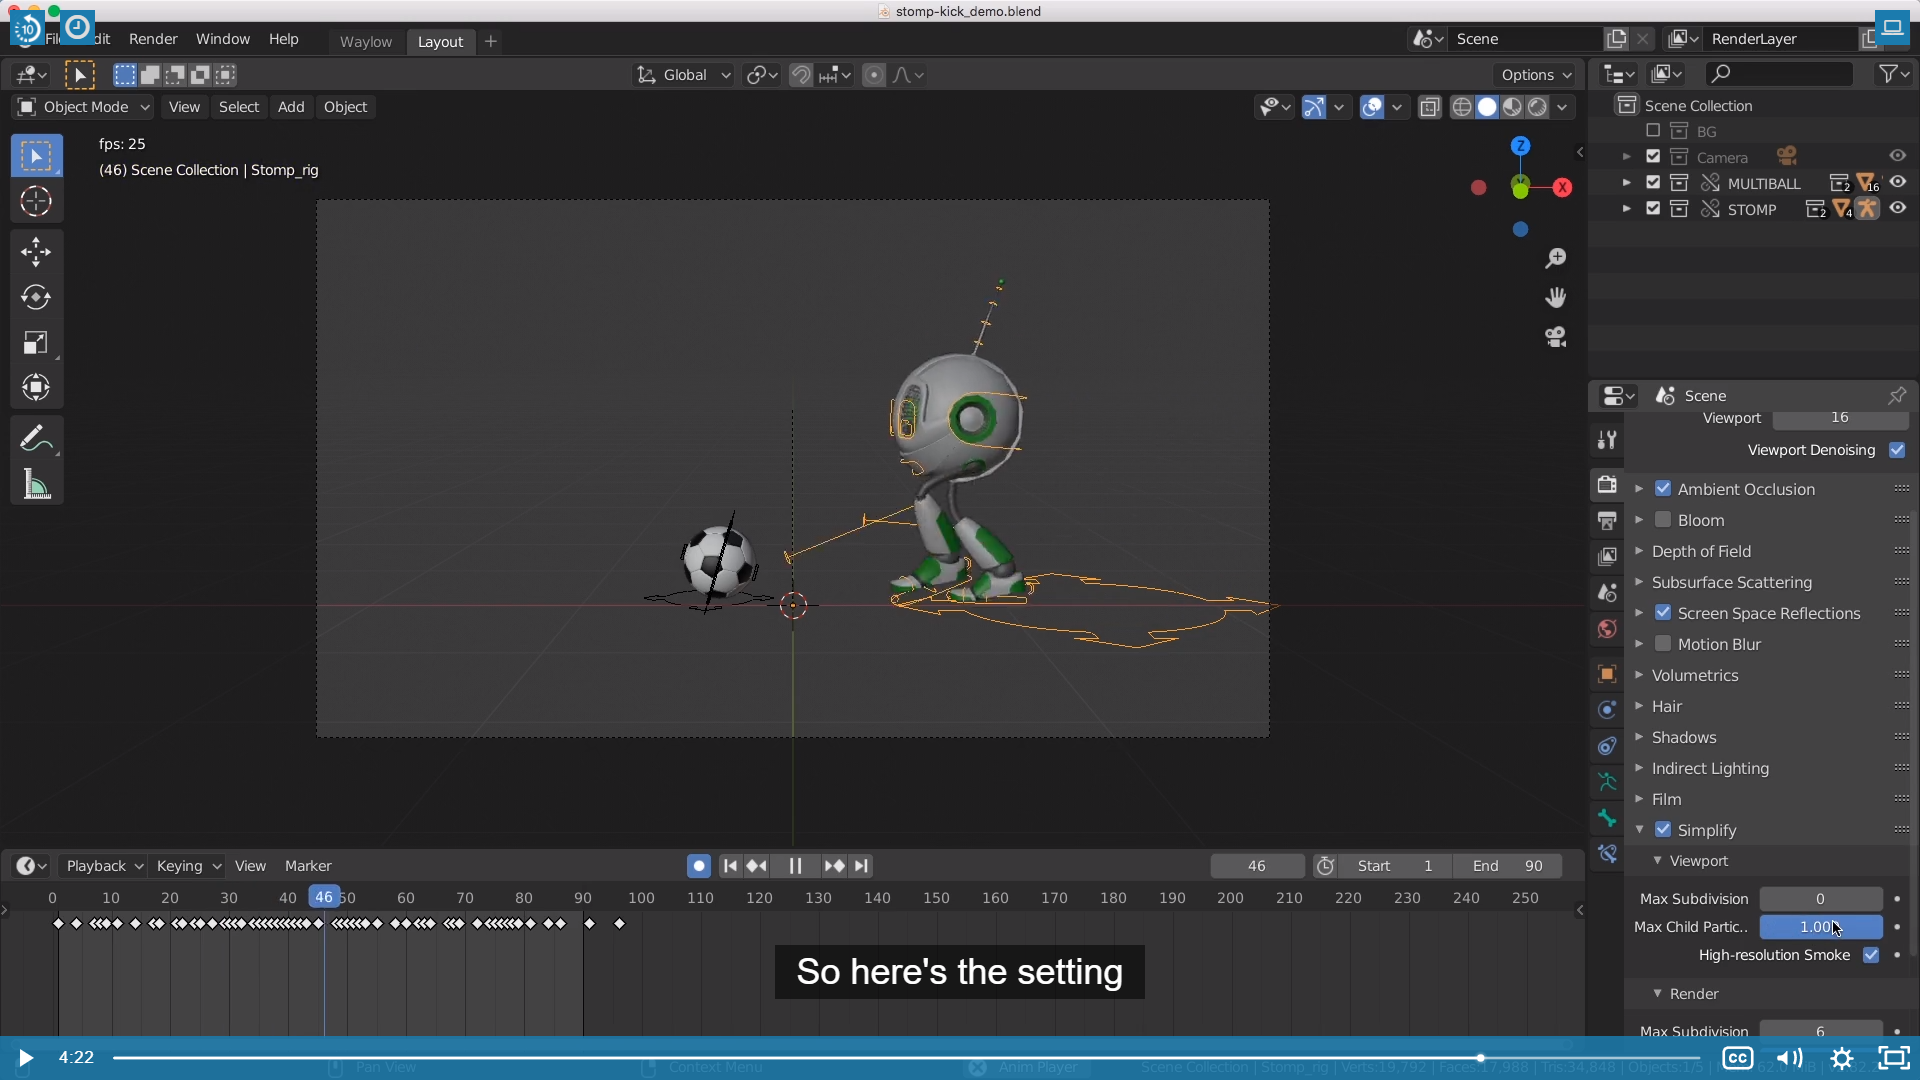Enable the Bloom checkbox
This screenshot has height=1080, width=1920.
click(1663, 520)
